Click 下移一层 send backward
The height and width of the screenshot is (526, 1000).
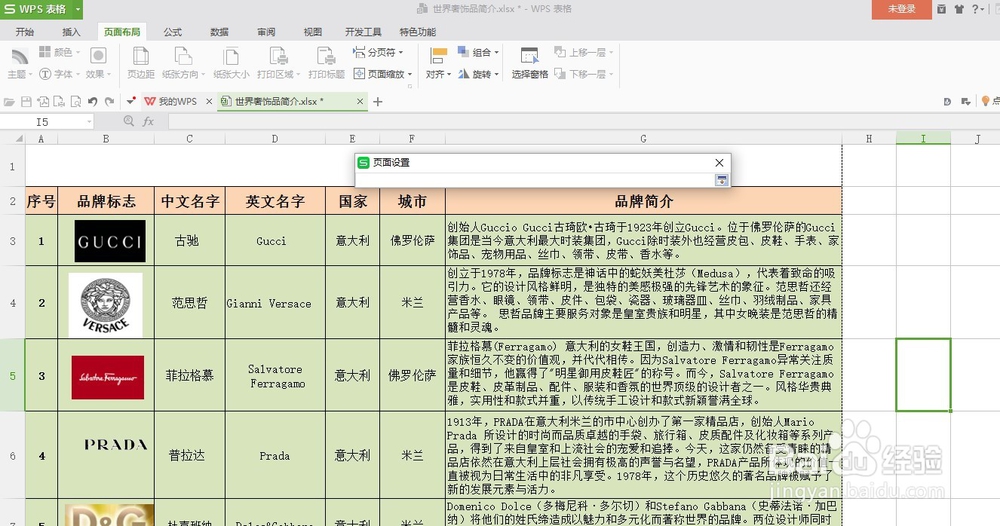pos(584,74)
